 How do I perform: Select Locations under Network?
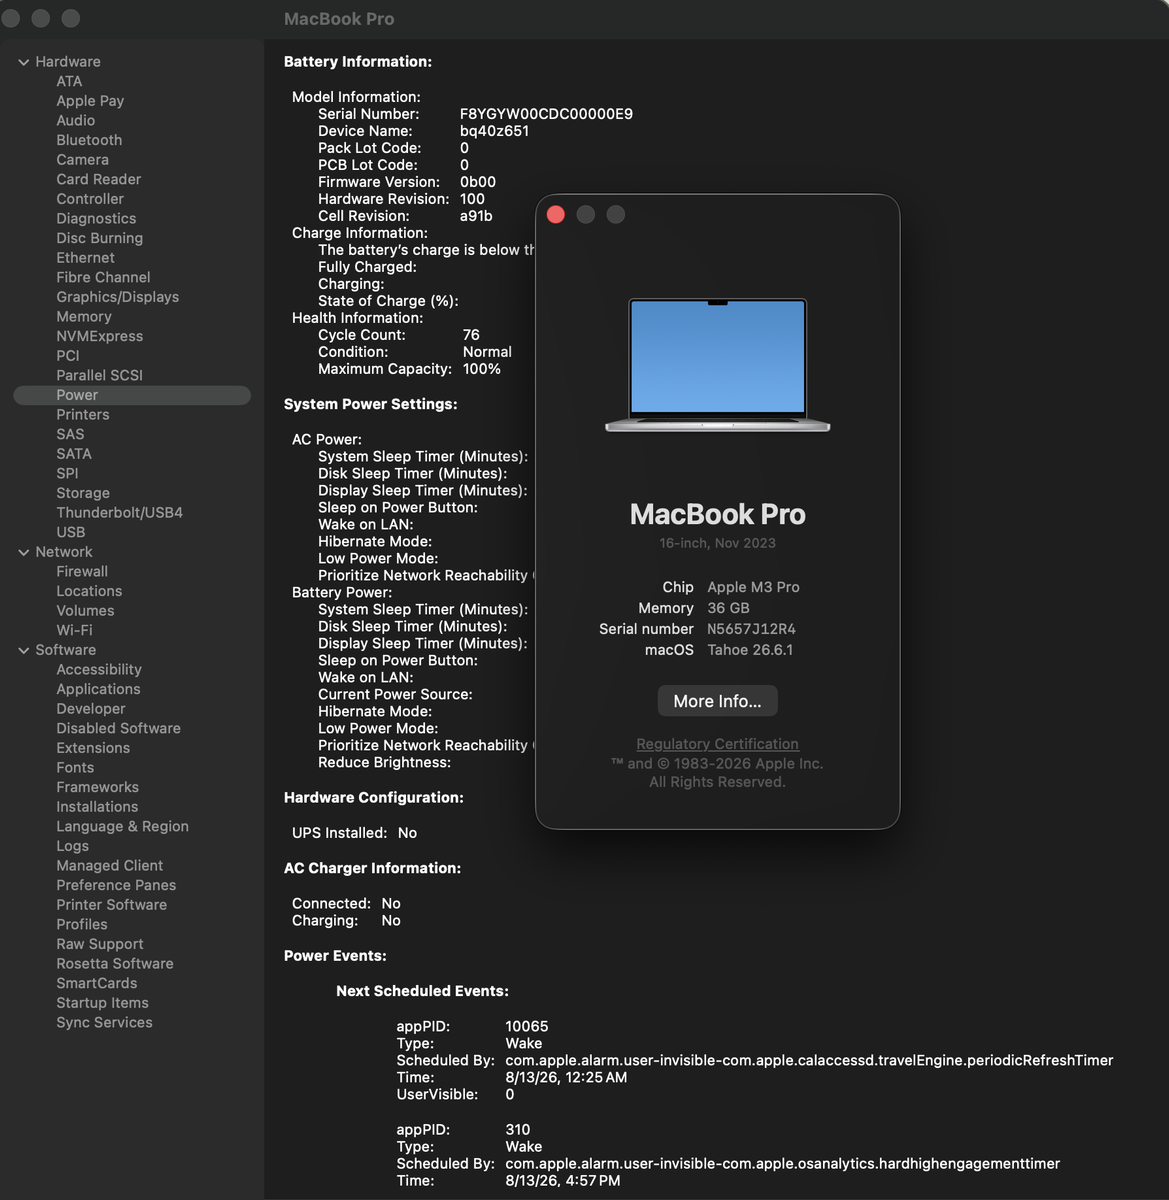click(89, 591)
